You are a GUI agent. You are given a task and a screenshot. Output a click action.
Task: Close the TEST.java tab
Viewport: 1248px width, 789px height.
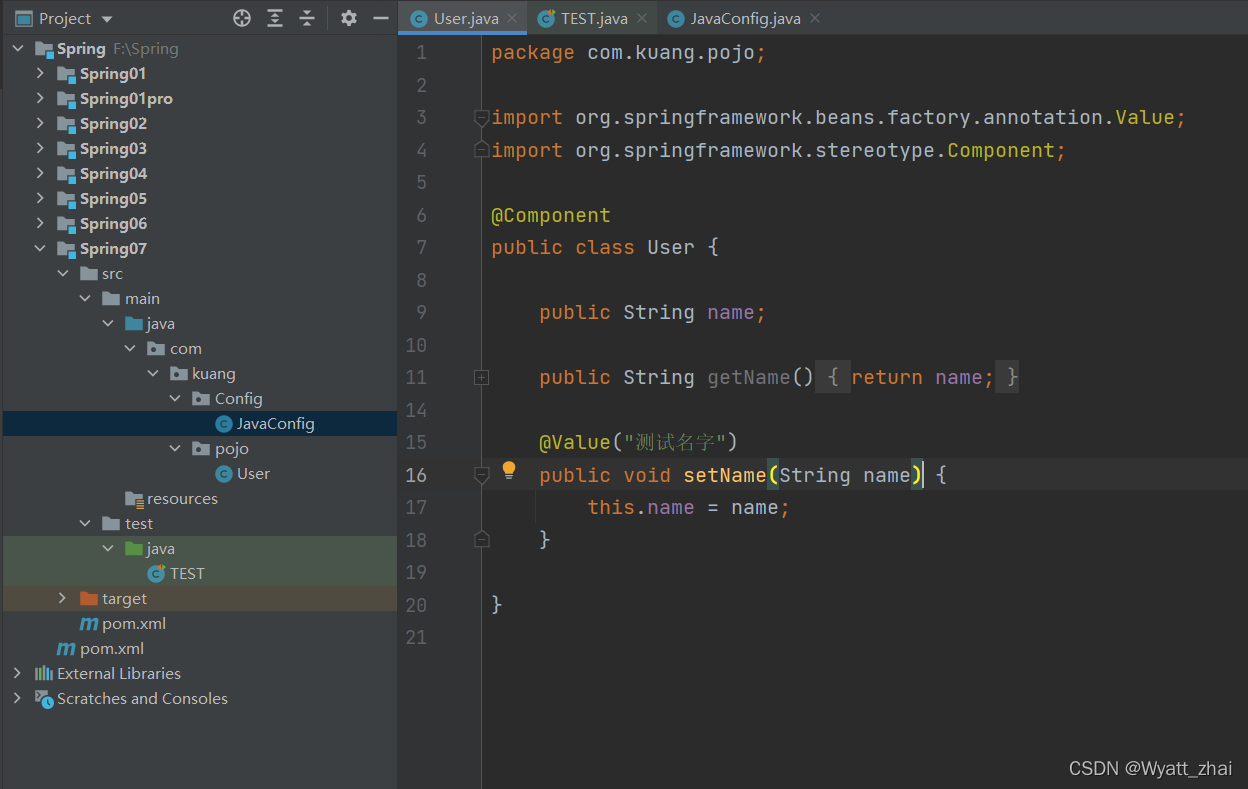pyautogui.click(x=642, y=18)
